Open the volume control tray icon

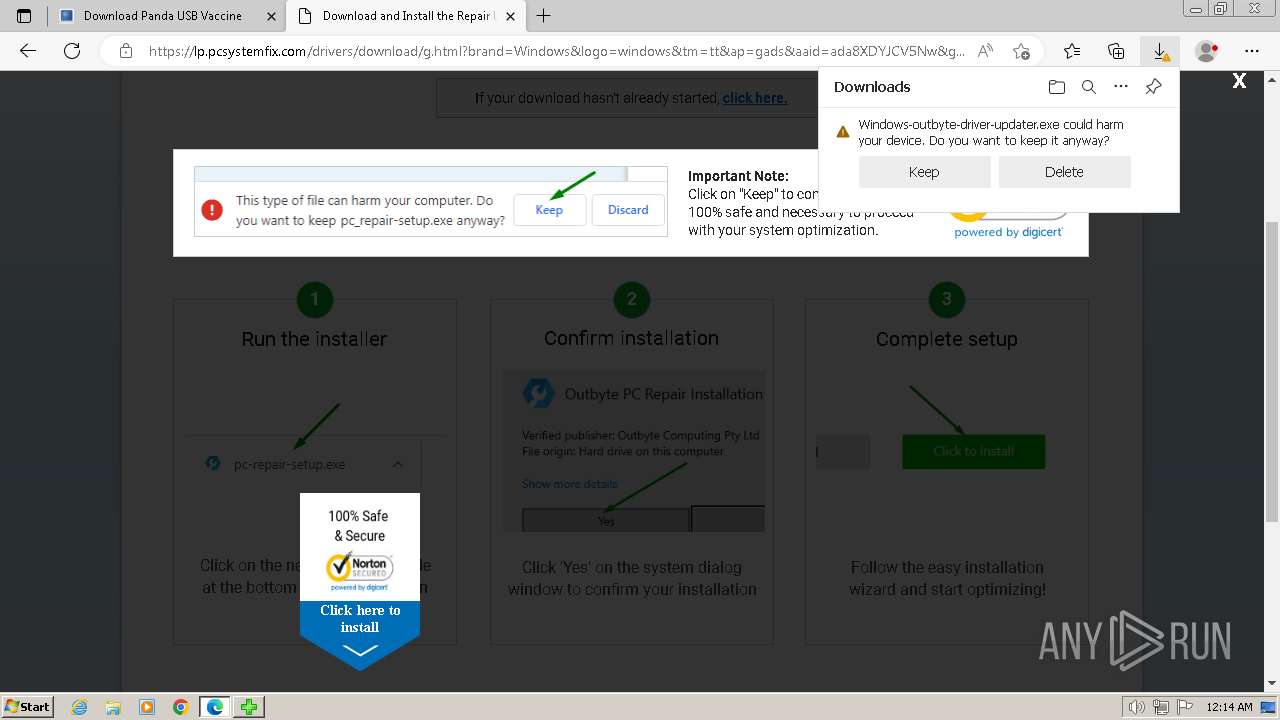point(1137,707)
